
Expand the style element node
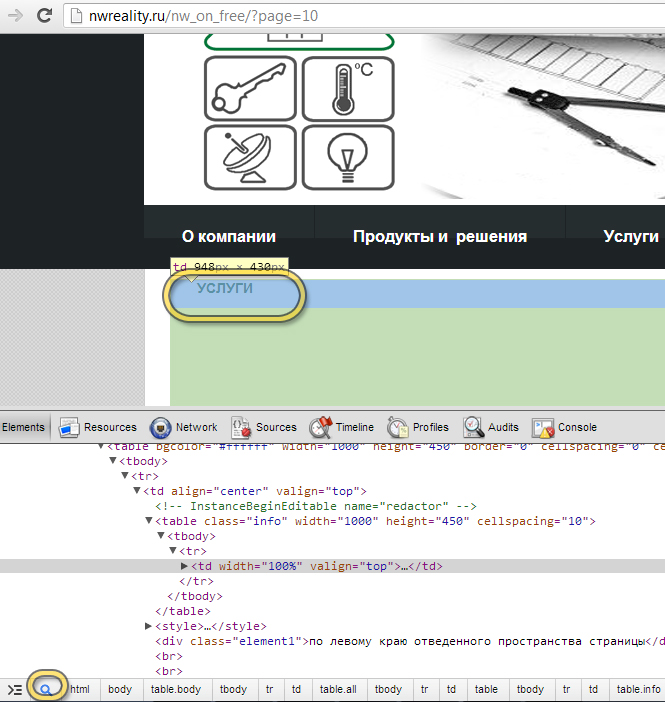pos(148,626)
